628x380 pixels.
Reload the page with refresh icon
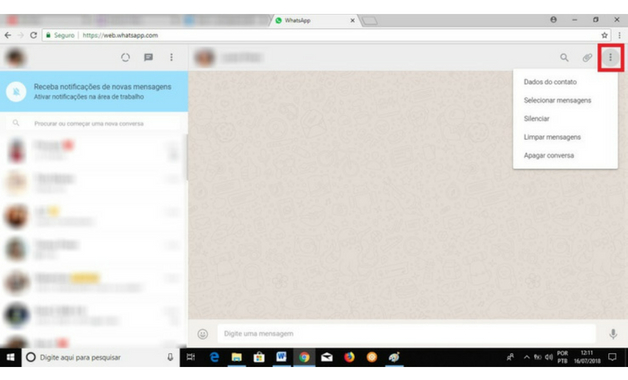pyautogui.click(x=34, y=35)
